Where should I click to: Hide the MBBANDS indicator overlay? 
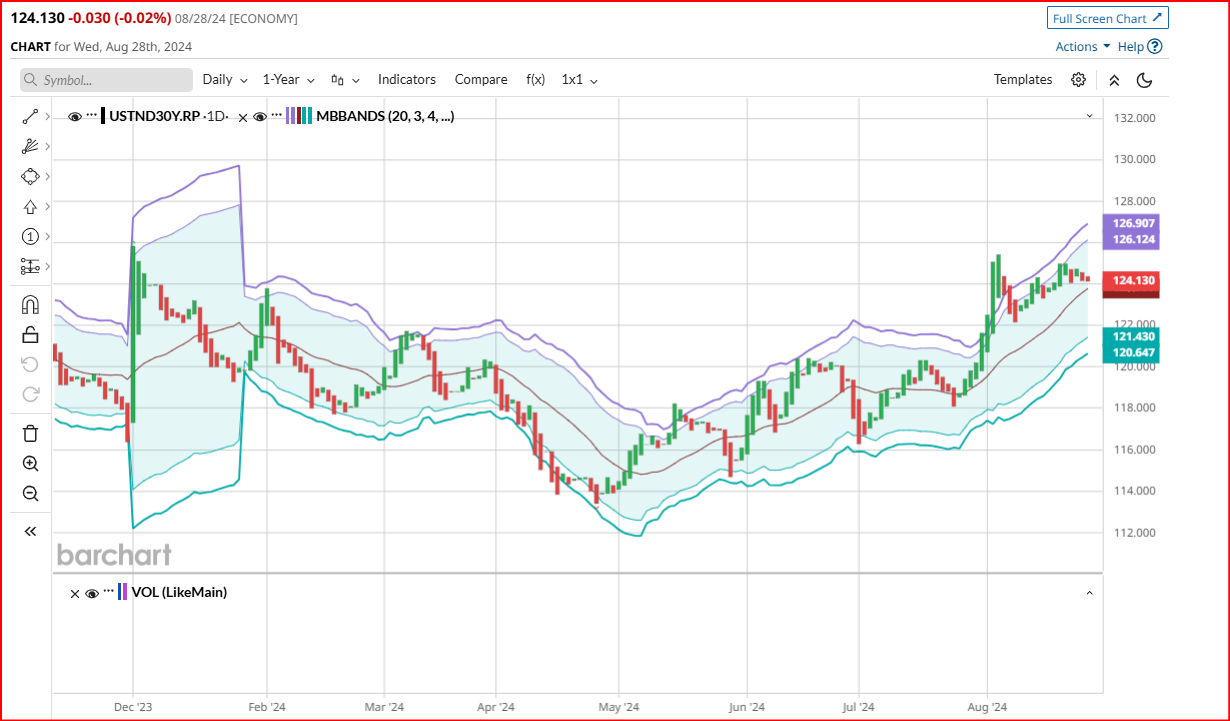260,116
